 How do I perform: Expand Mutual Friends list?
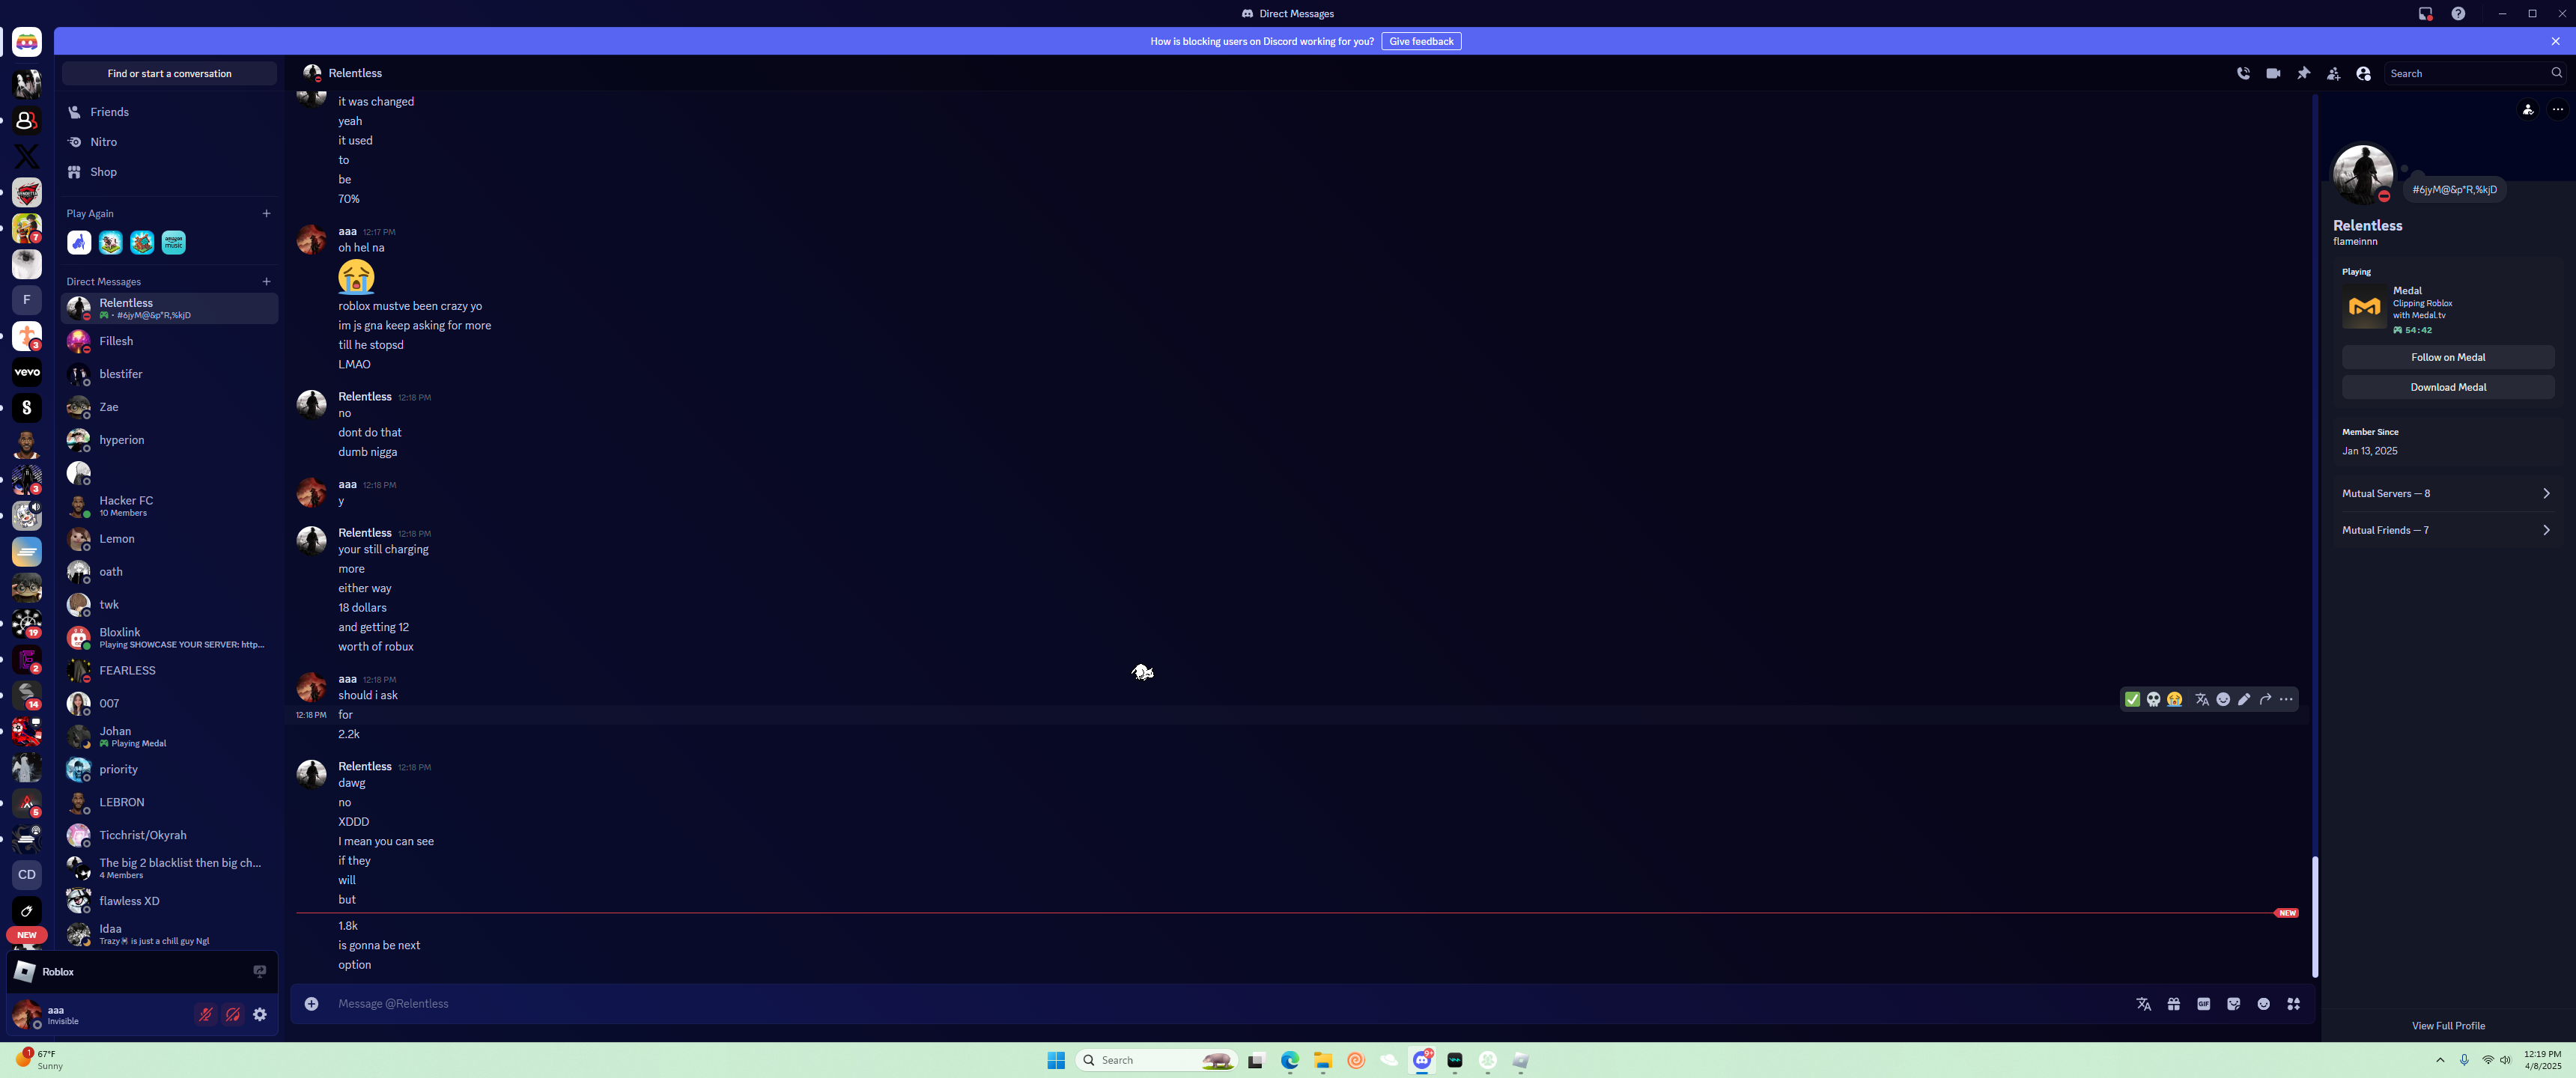(x=2446, y=530)
